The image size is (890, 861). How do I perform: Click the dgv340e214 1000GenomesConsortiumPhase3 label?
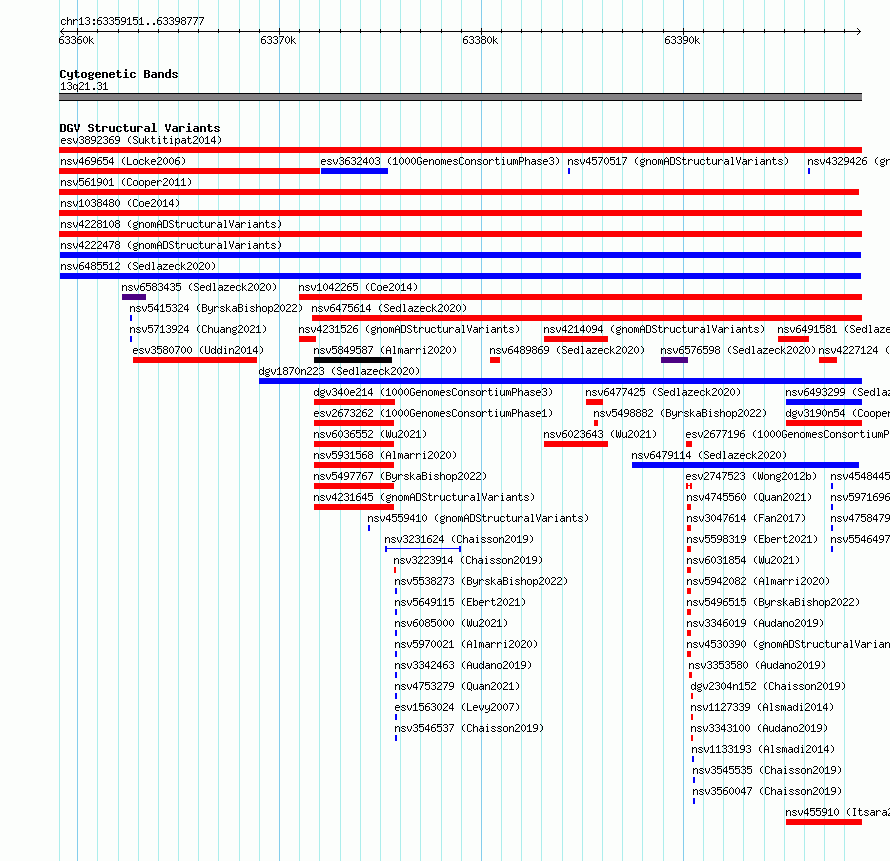433,392
